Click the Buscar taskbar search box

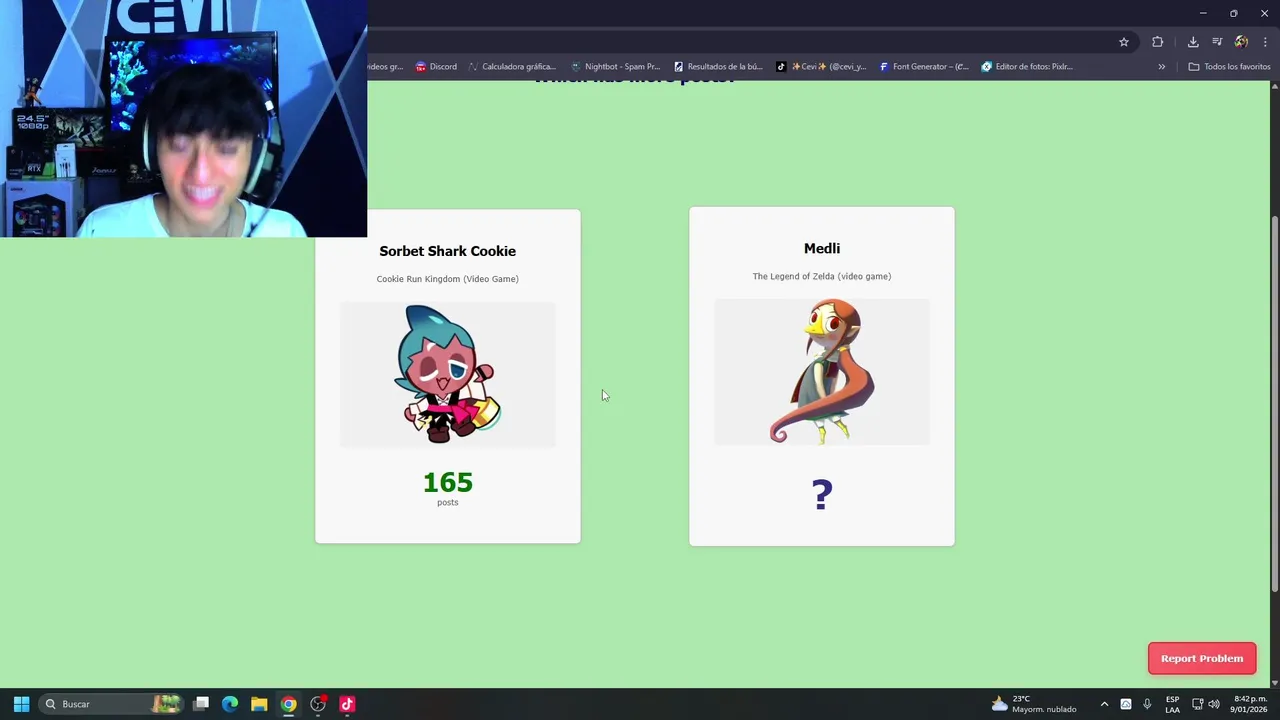tap(113, 704)
